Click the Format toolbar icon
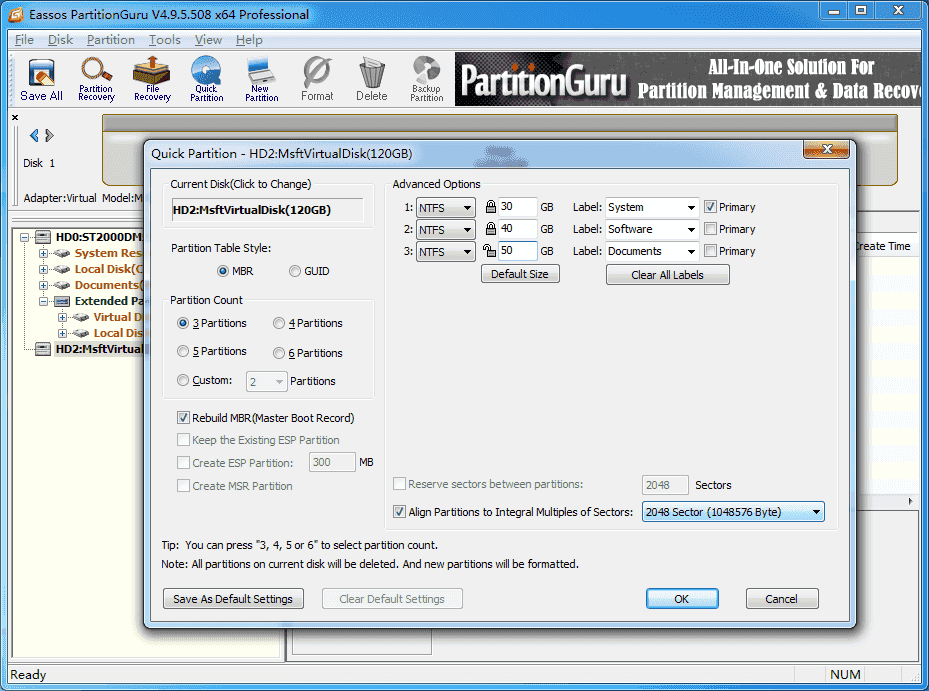This screenshot has height=691, width=929. [317, 79]
